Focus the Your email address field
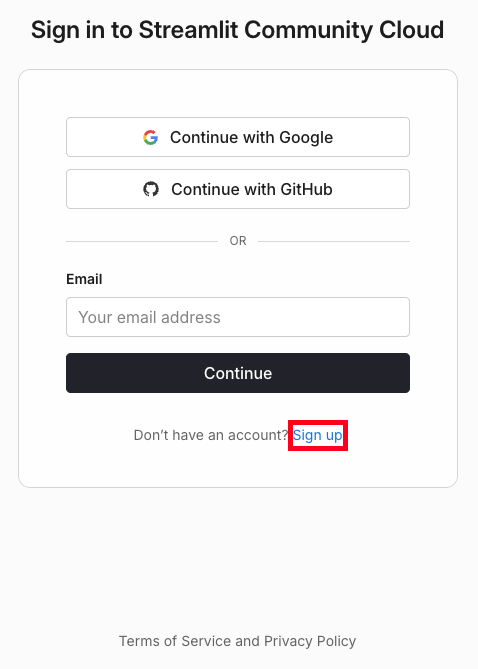The width and height of the screenshot is (478, 669). pyautogui.click(x=238, y=317)
